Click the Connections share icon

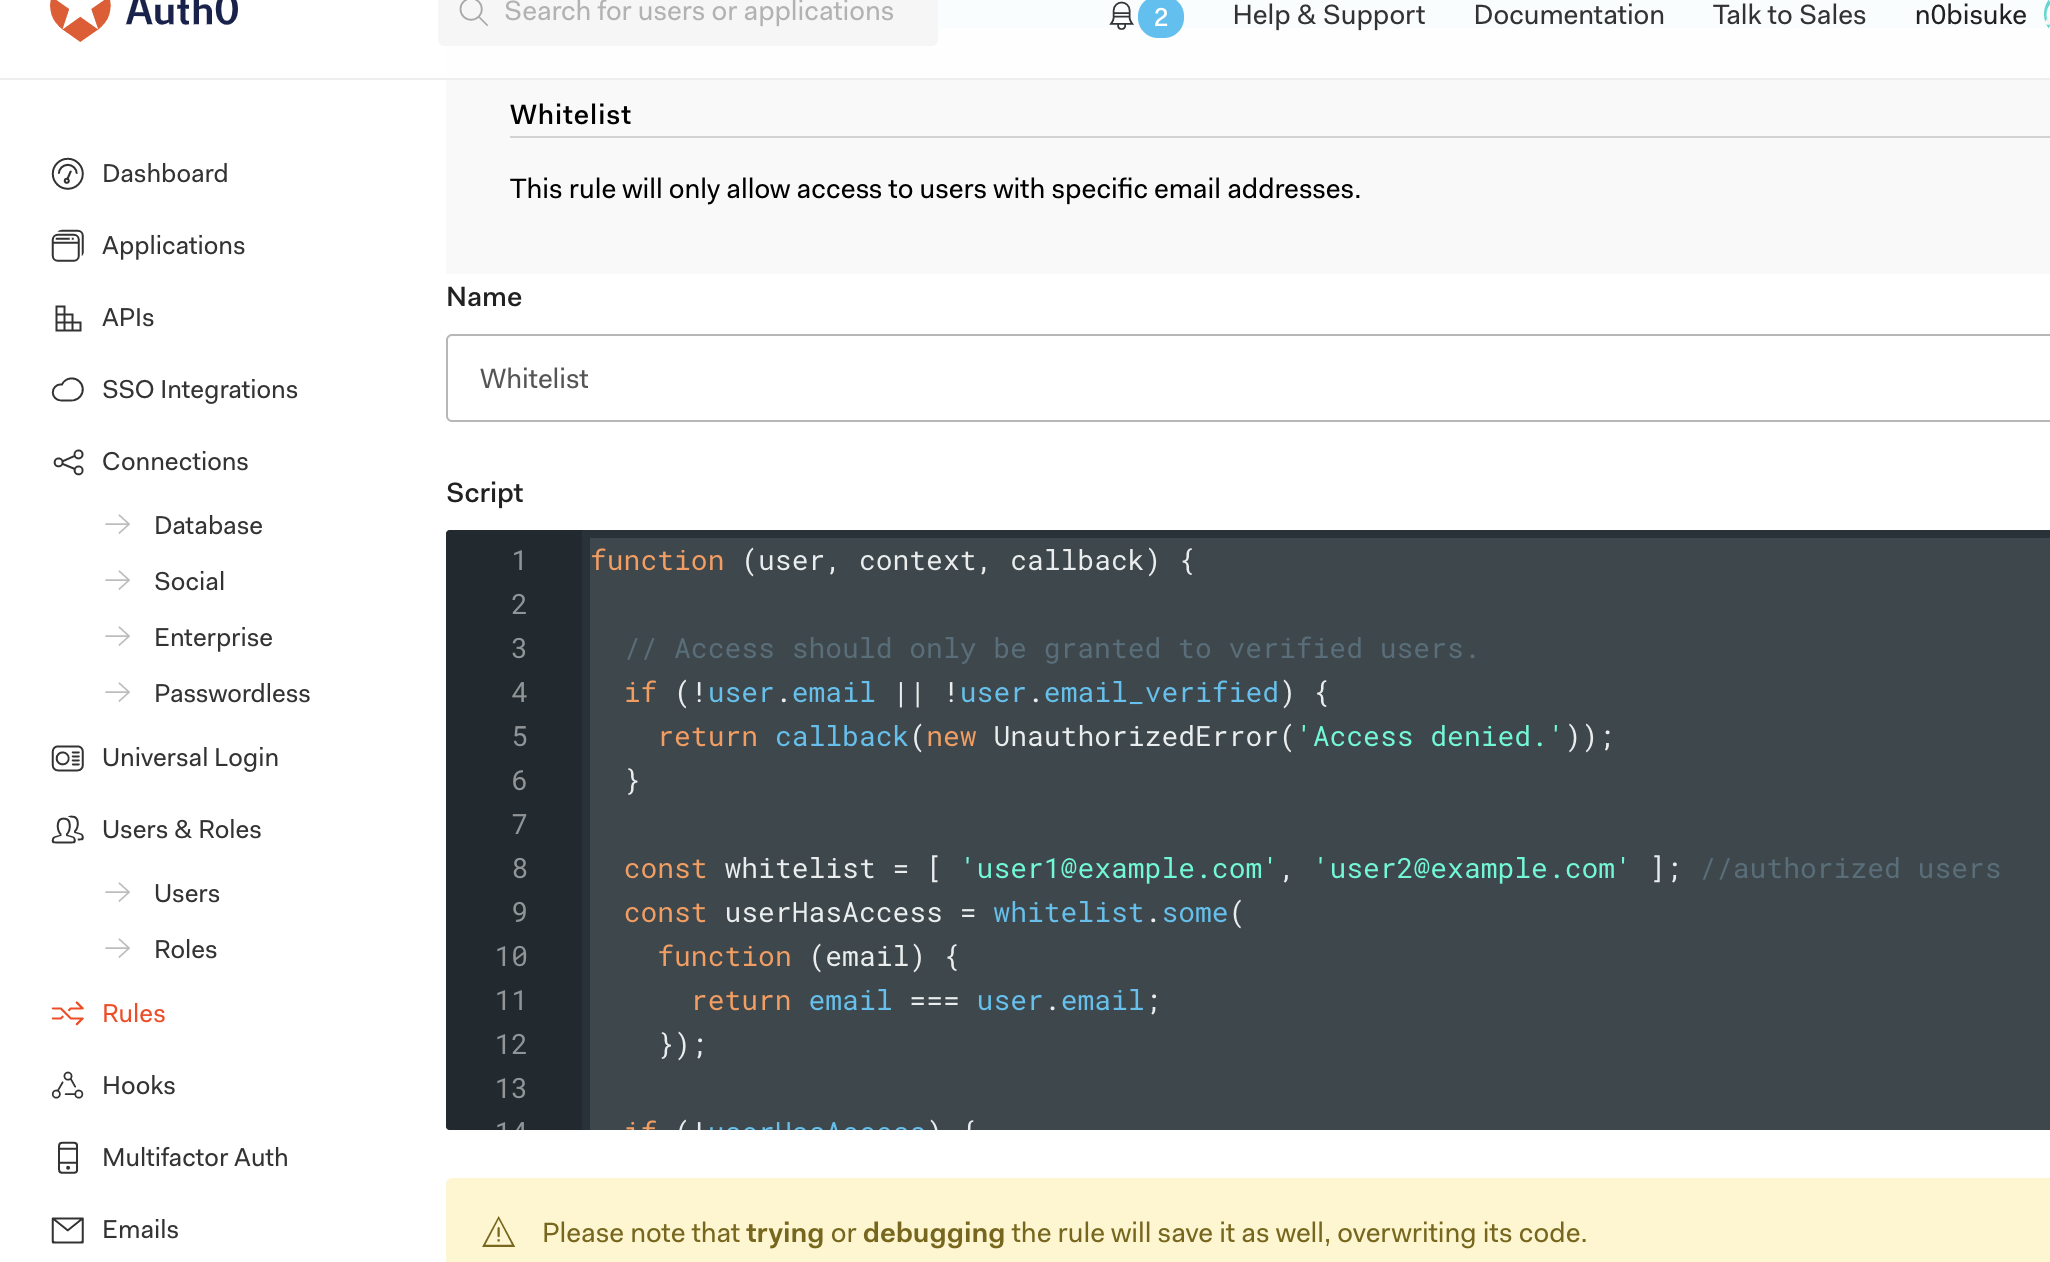coord(67,462)
